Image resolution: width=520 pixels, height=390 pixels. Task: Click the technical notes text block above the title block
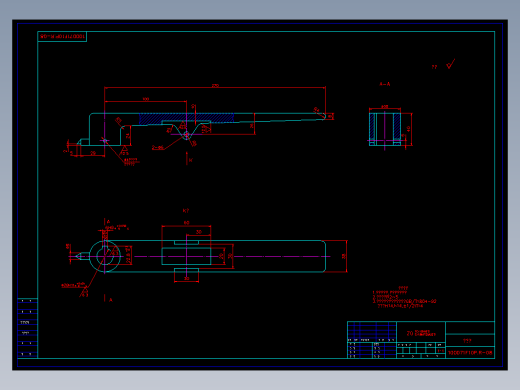(404, 297)
